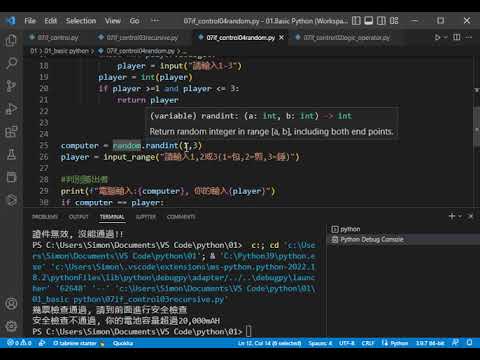
Task: Click the line and column indicator
Action: pyautogui.click(x=270, y=343)
